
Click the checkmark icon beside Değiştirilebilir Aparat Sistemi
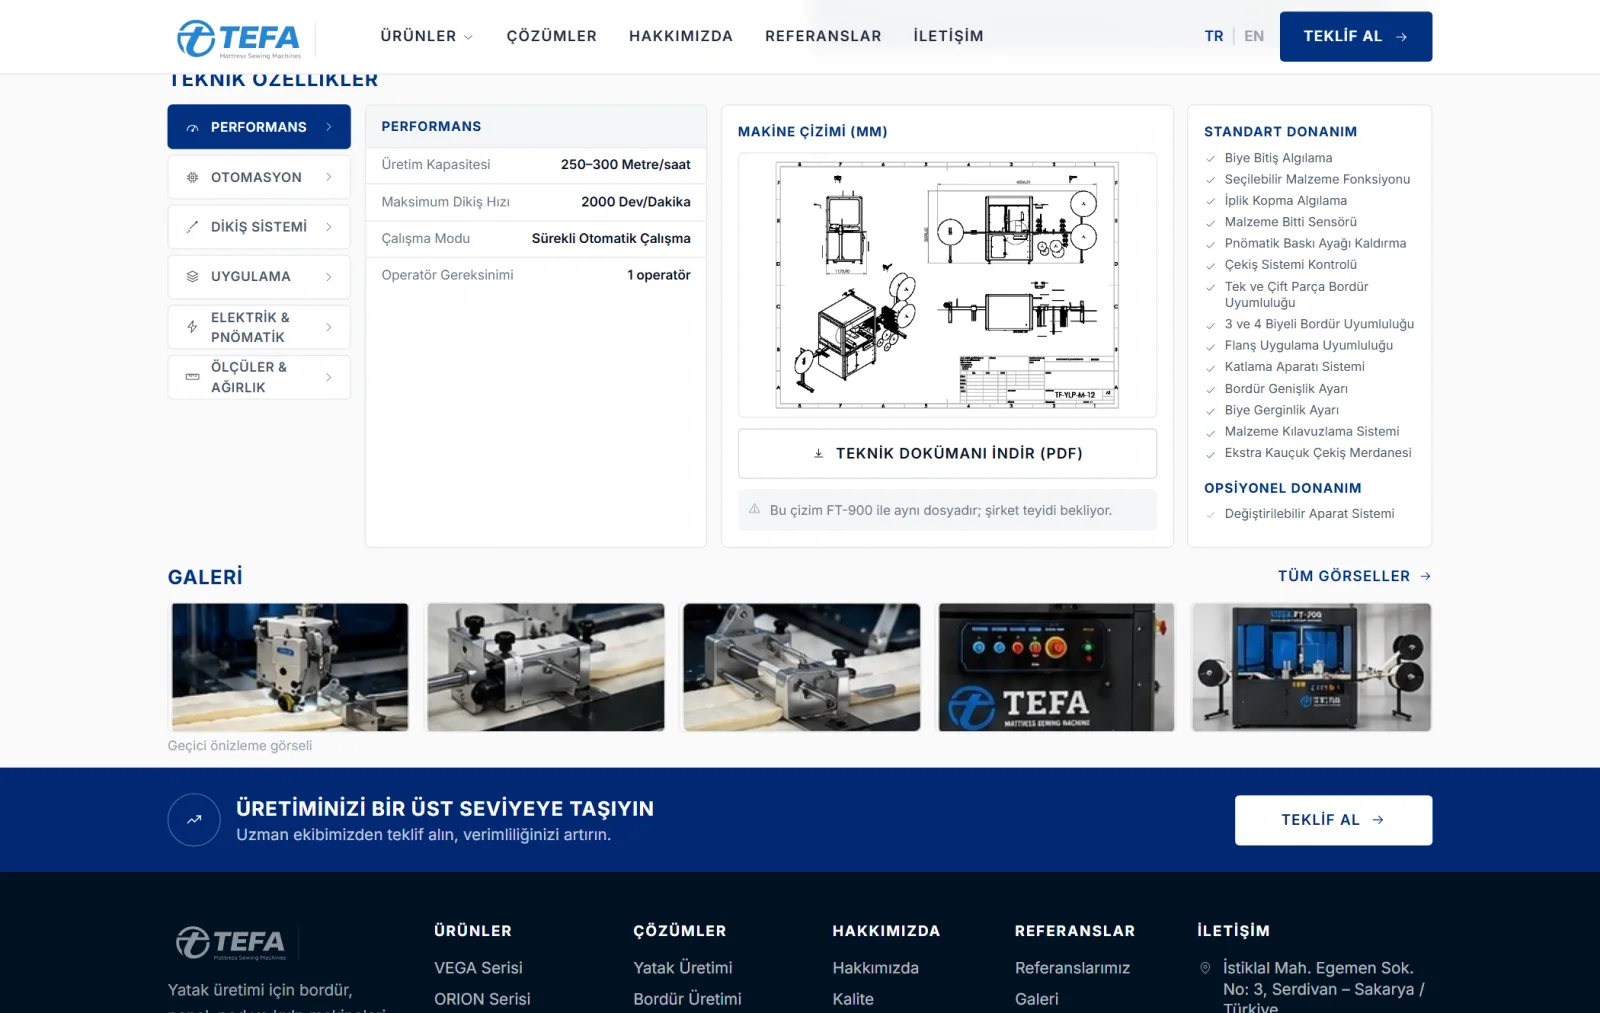coord(1211,514)
